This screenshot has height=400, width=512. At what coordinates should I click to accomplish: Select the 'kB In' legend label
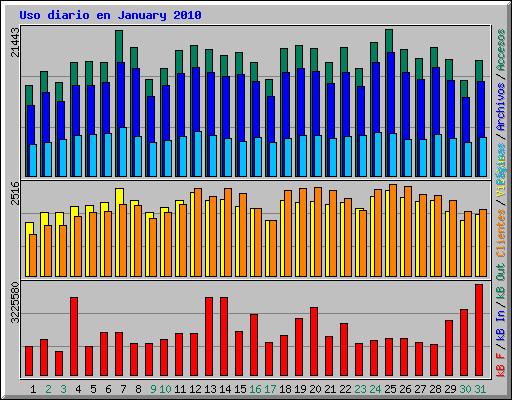click(501, 325)
